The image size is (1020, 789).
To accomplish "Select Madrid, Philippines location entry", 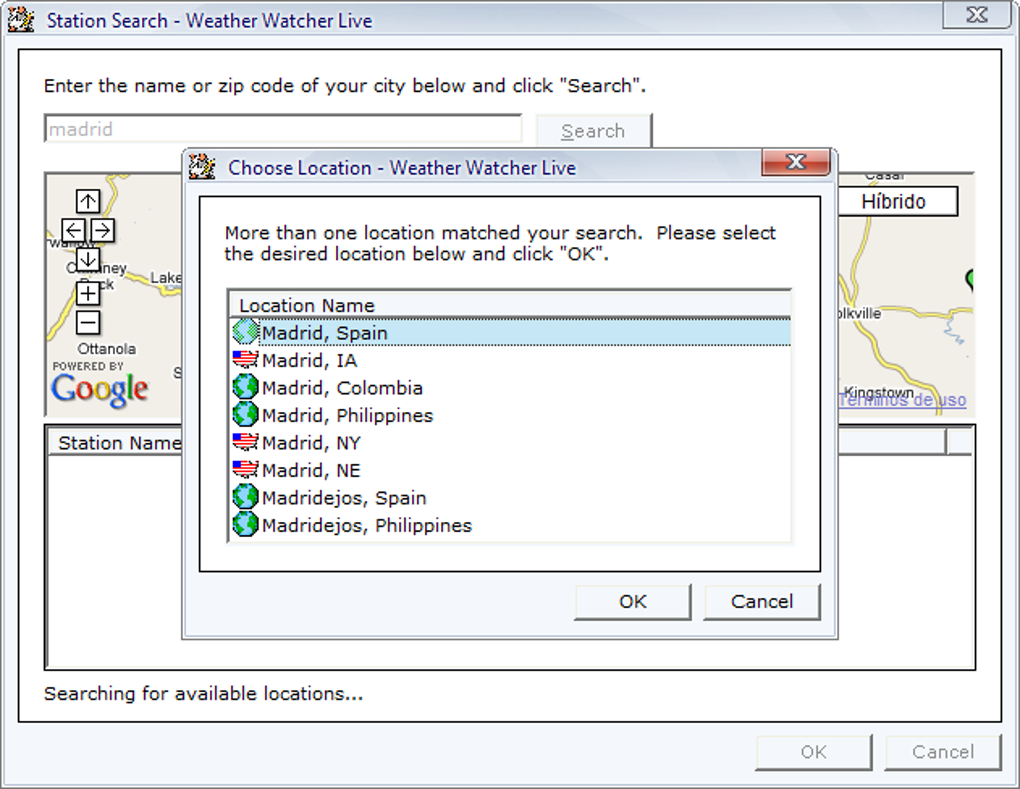I will pos(511,415).
